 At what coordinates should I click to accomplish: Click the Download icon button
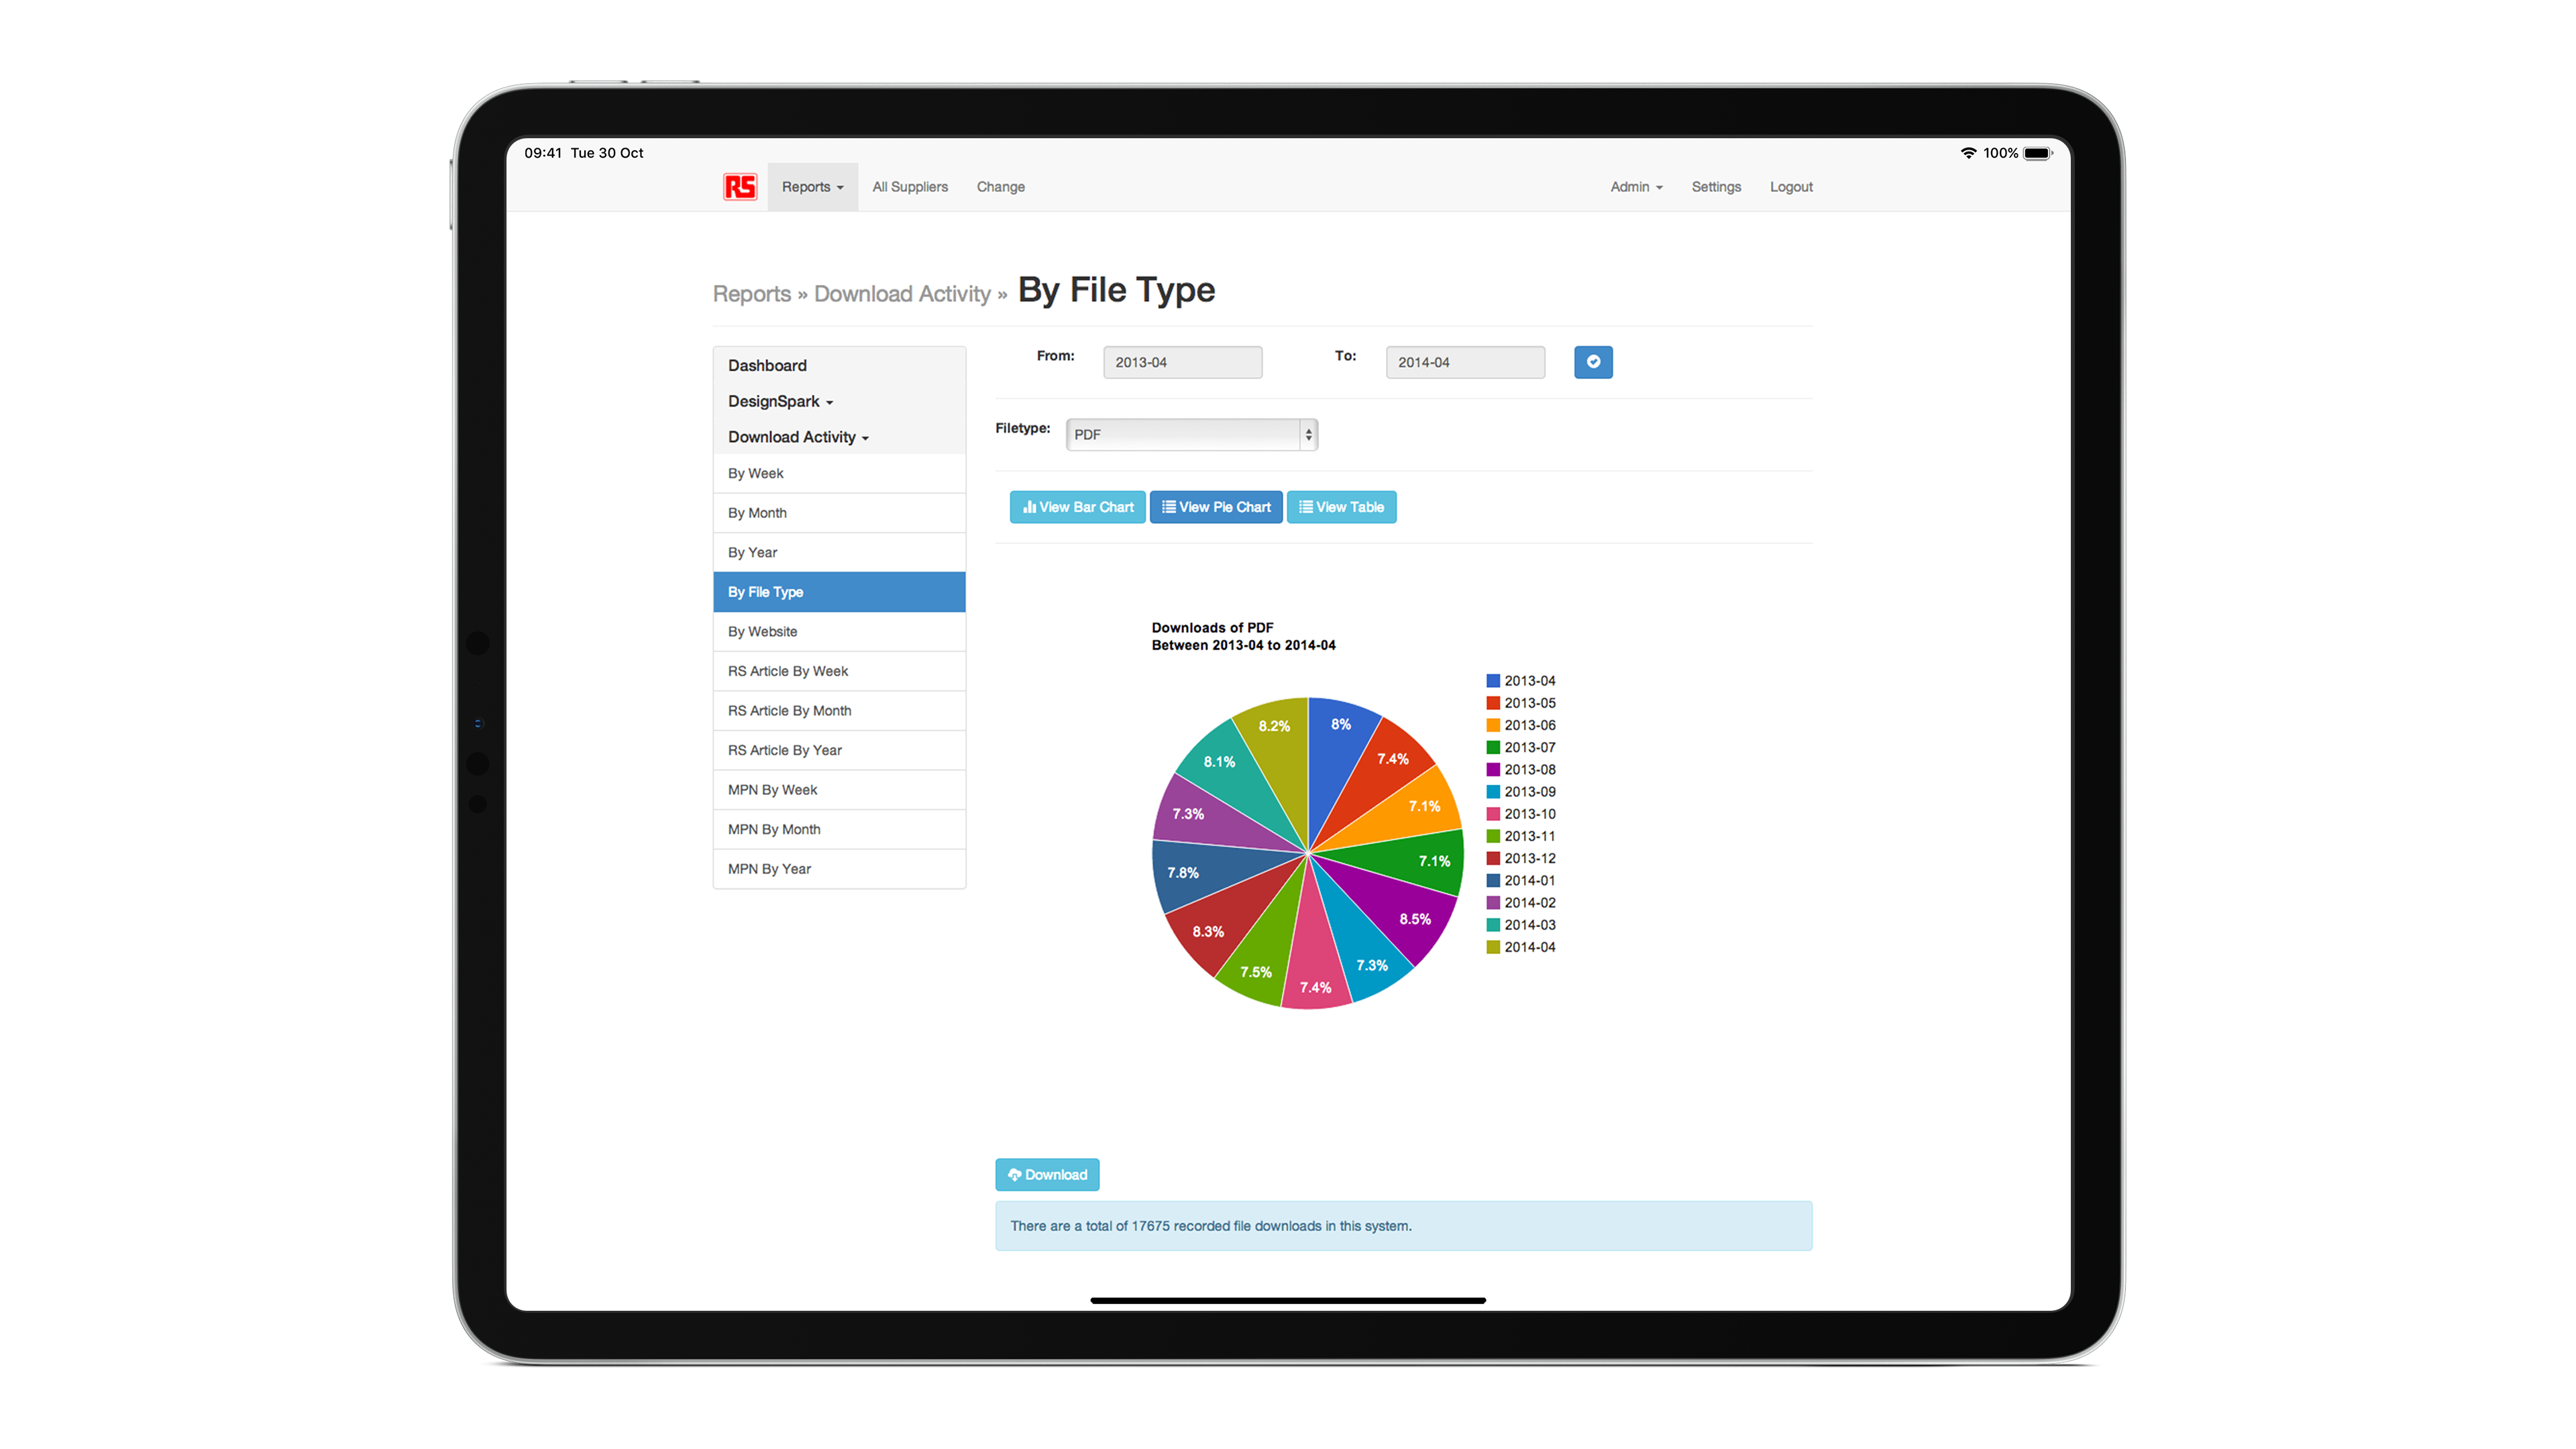click(x=1046, y=1175)
